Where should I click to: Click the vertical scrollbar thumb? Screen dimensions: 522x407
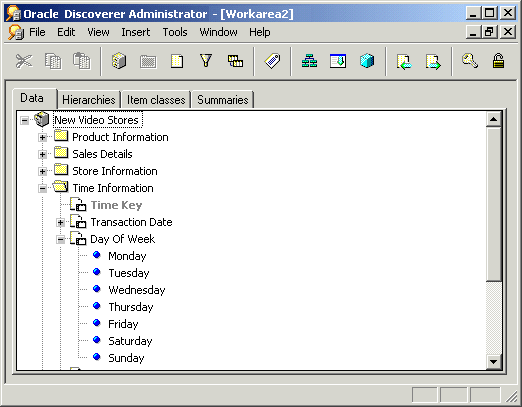494,204
